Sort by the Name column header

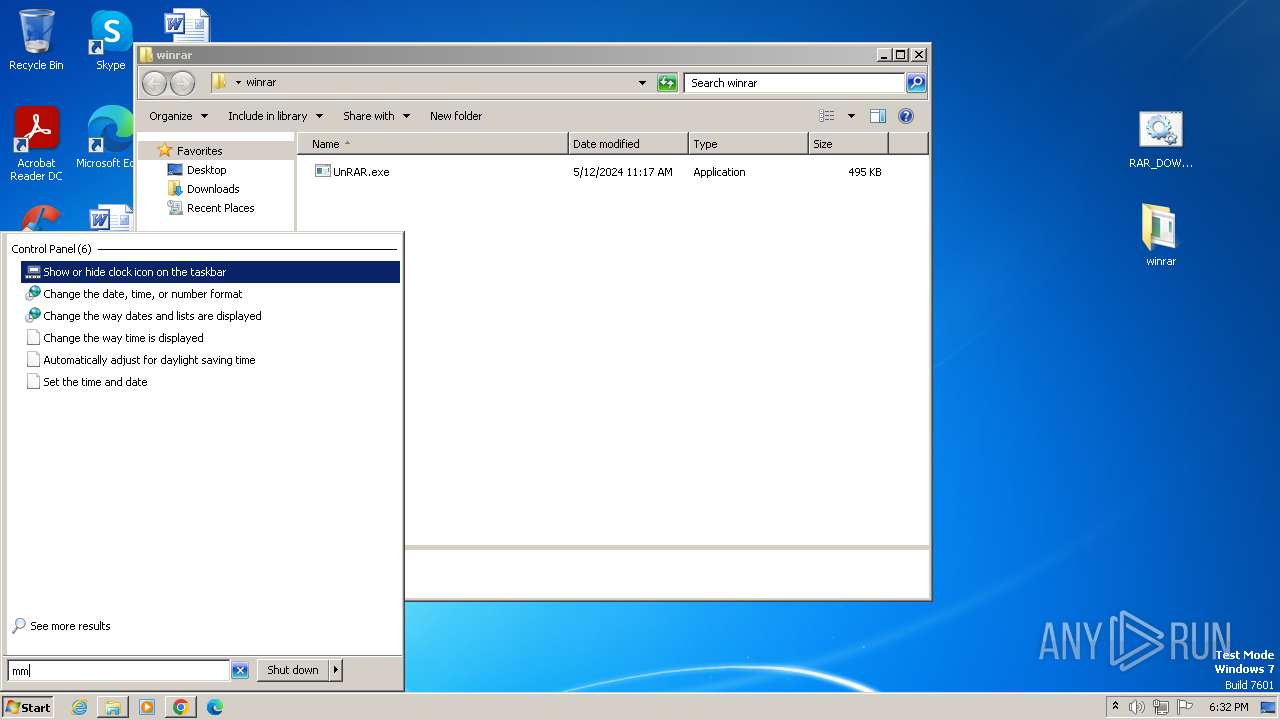(x=432, y=144)
